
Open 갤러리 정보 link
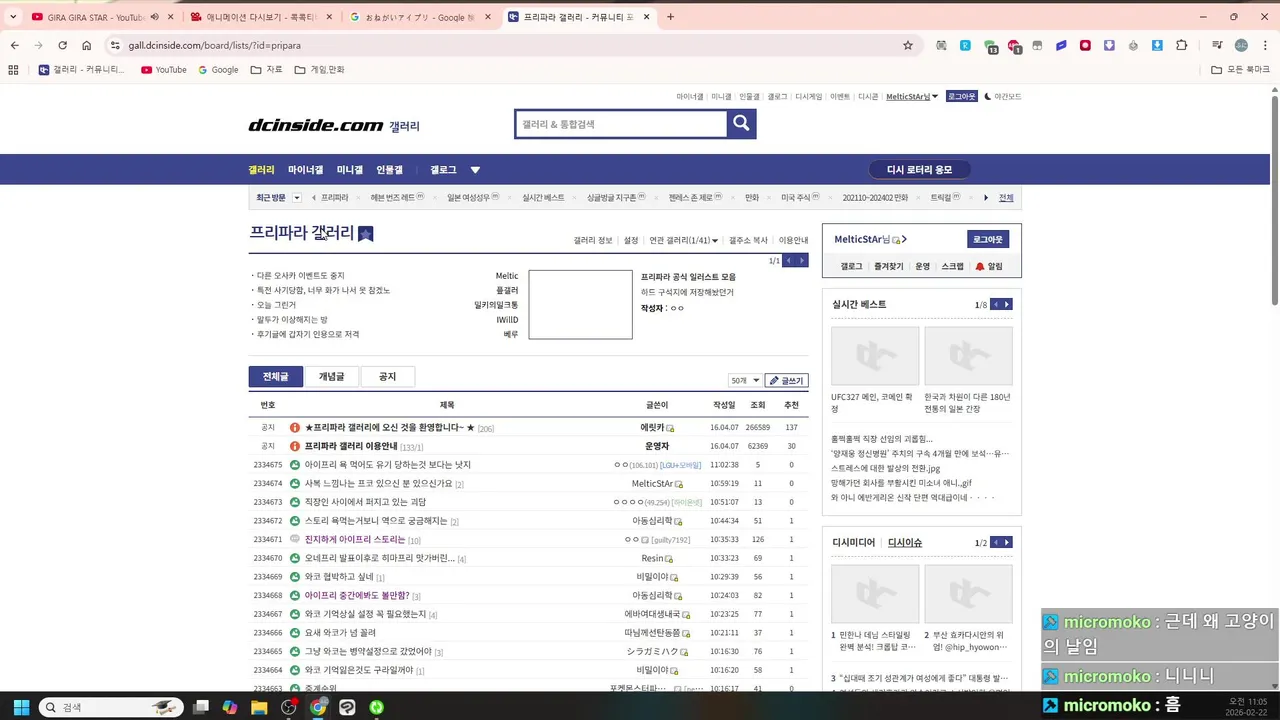(593, 240)
